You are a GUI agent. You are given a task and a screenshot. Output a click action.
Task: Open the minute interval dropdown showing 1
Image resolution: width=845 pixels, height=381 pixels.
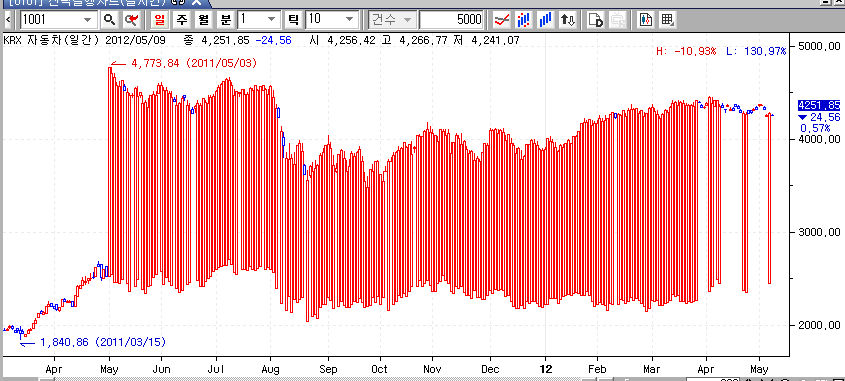pos(273,20)
